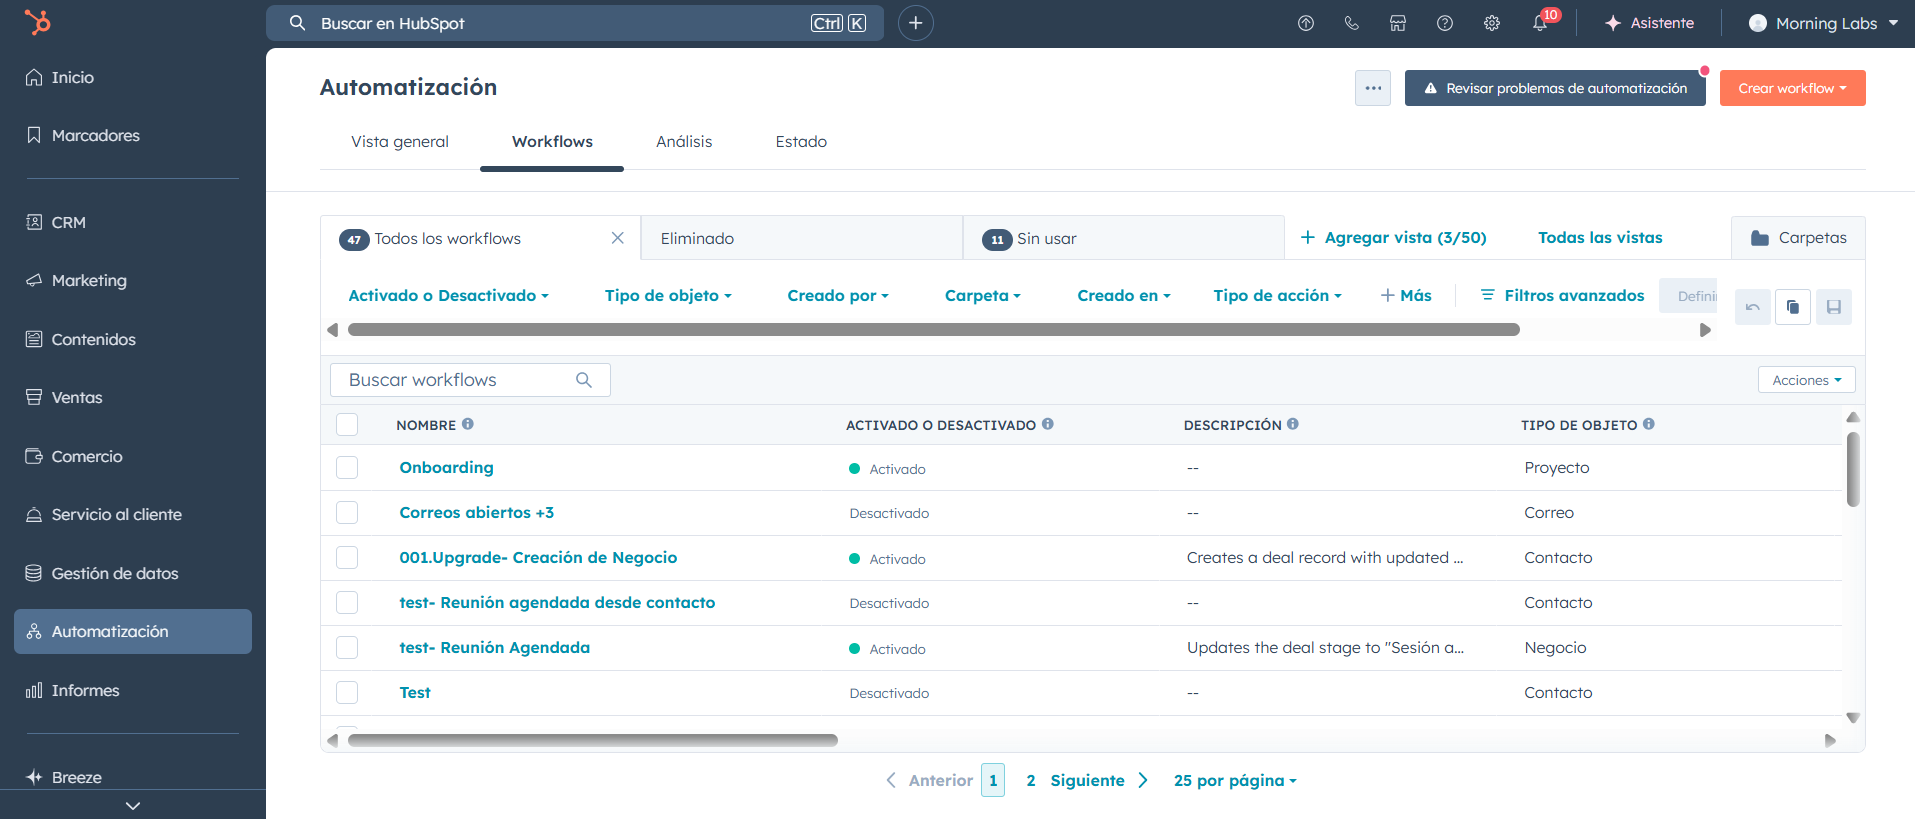Click the quick-create plus icon

click(915, 23)
